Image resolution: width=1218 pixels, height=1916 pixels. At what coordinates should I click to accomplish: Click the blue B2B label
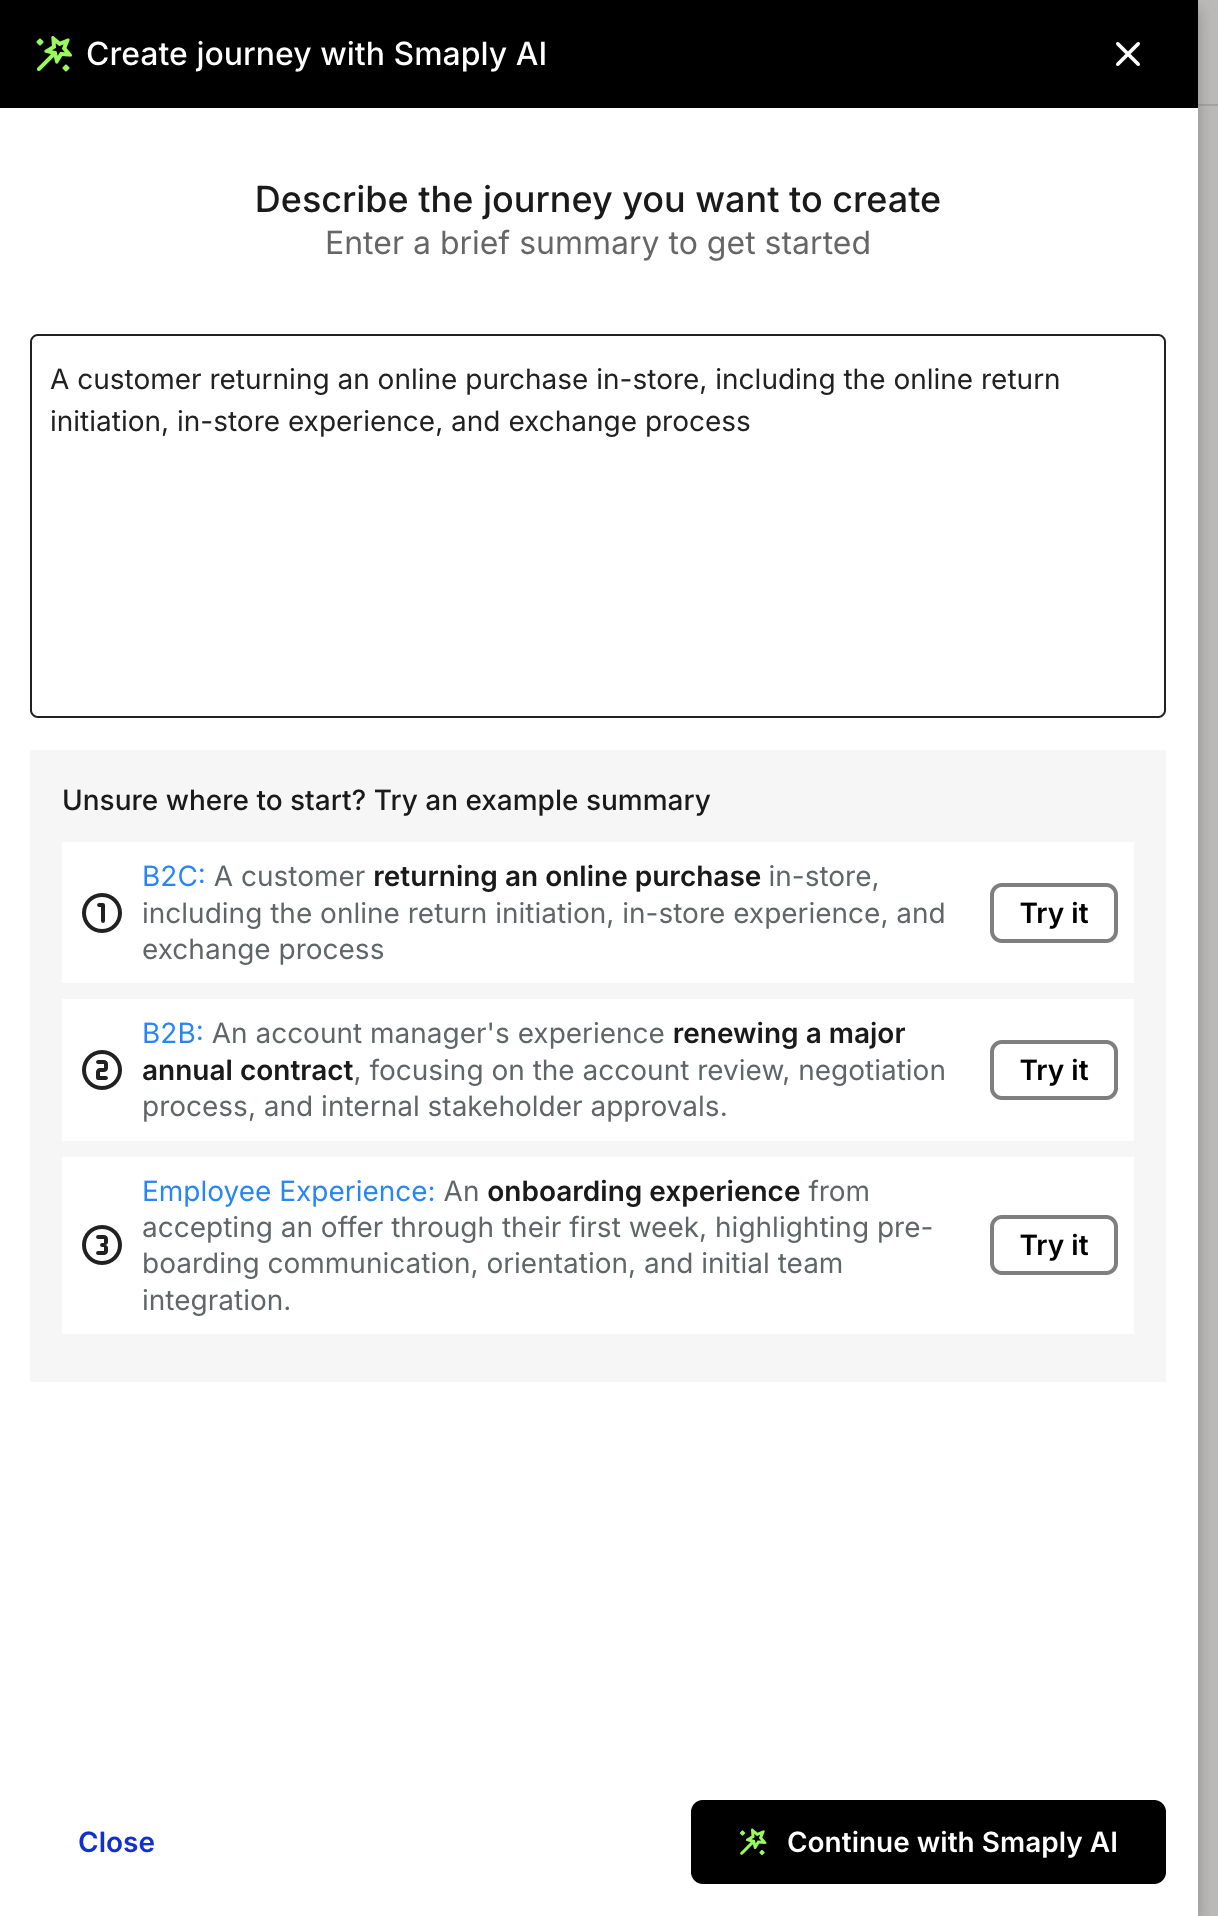(x=172, y=1033)
